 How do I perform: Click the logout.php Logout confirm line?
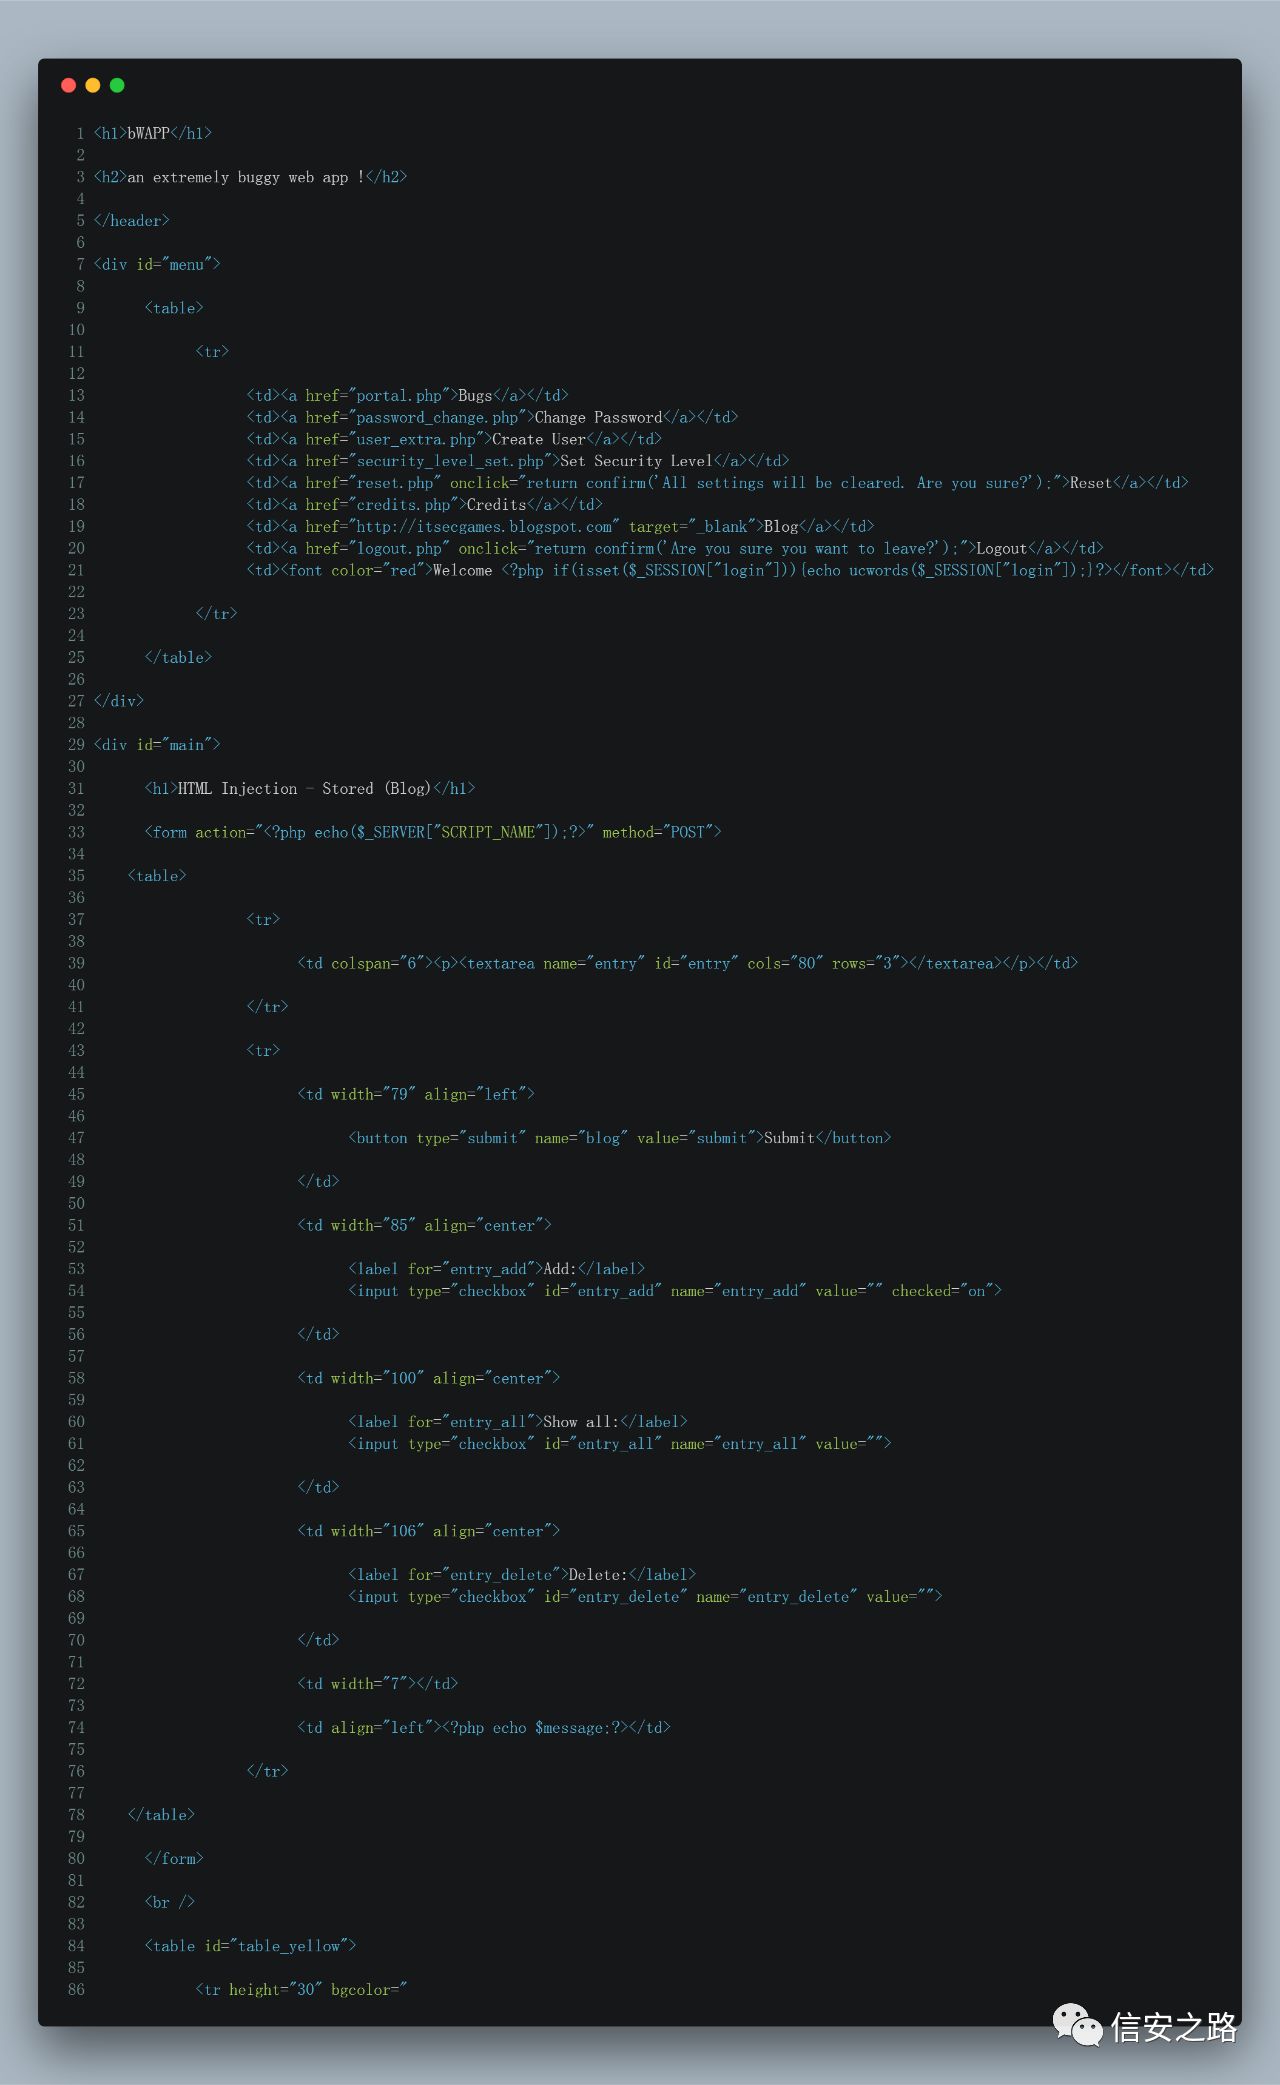click(675, 548)
